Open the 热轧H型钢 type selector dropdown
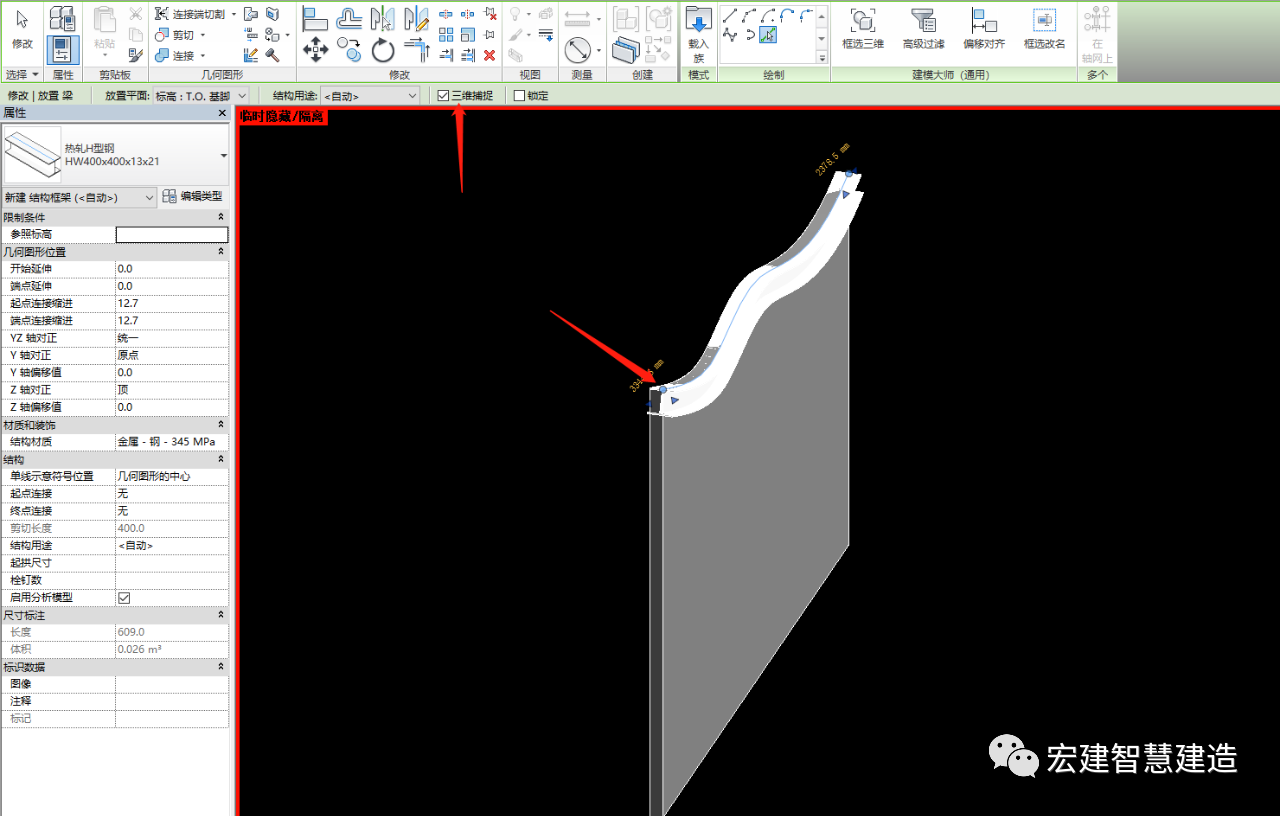This screenshot has width=1280, height=816. [x=223, y=155]
